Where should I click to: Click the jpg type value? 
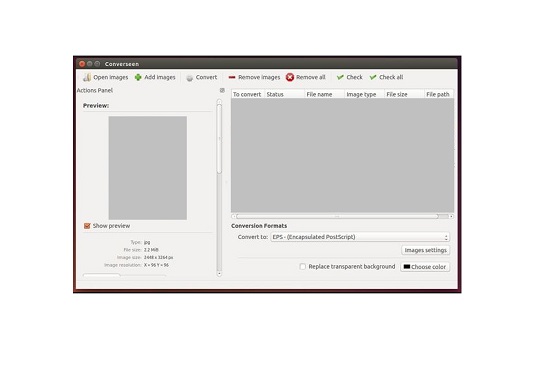[147, 242]
